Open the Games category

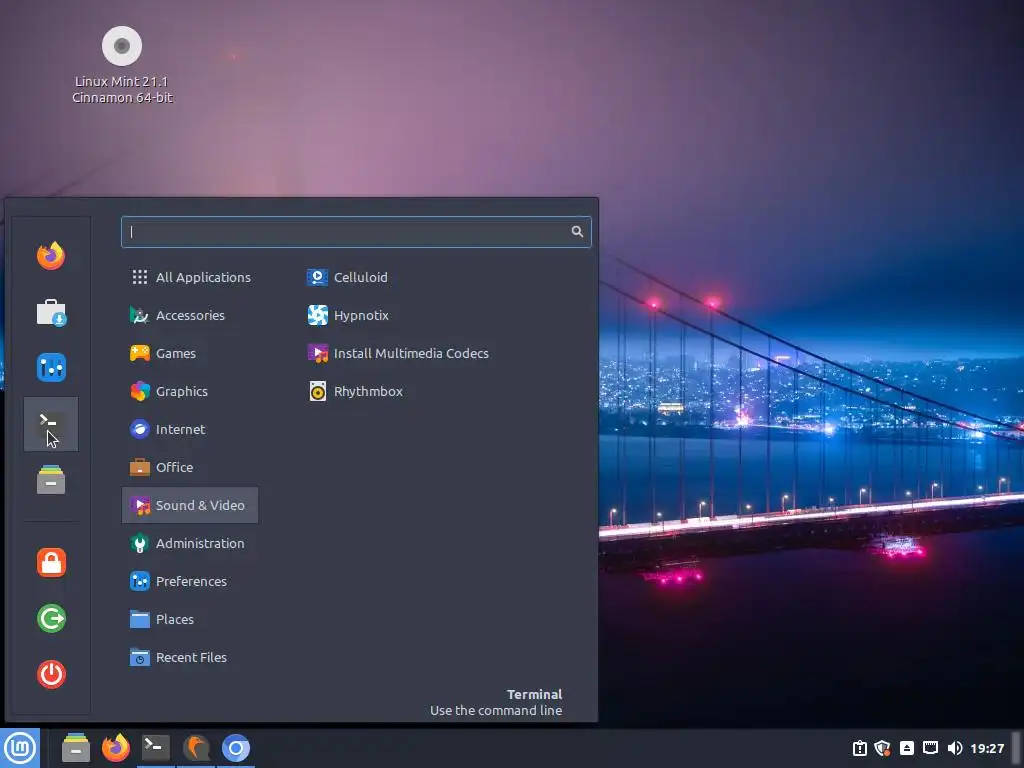click(x=190, y=353)
